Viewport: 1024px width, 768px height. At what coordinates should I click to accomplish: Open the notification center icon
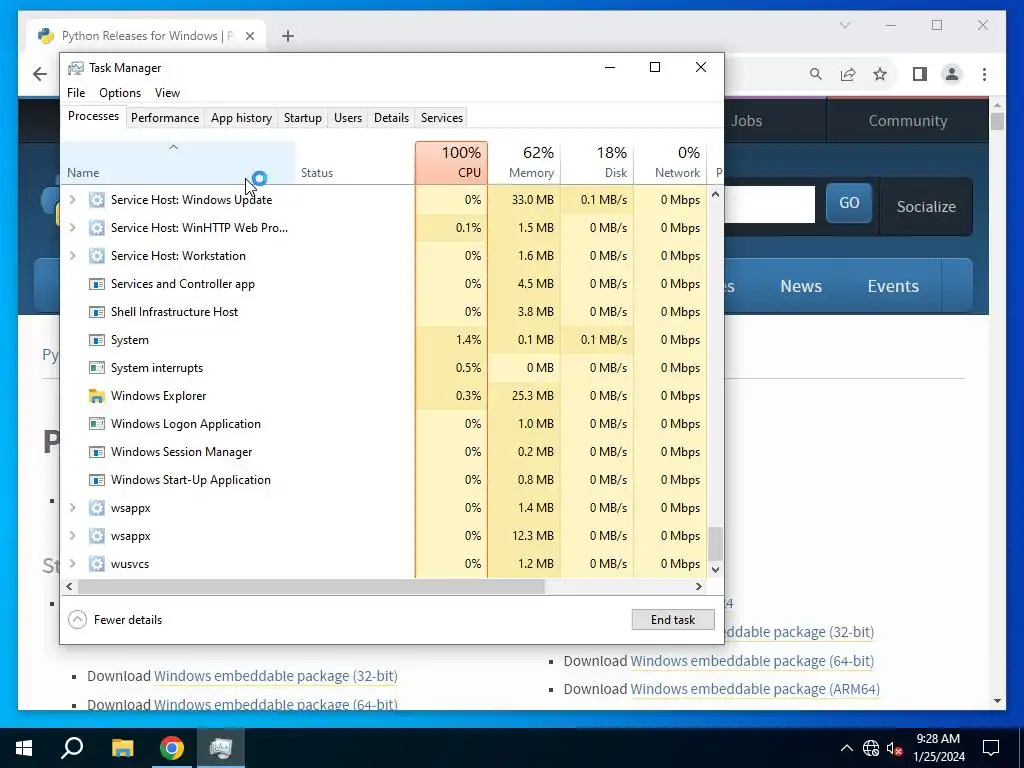(x=991, y=748)
